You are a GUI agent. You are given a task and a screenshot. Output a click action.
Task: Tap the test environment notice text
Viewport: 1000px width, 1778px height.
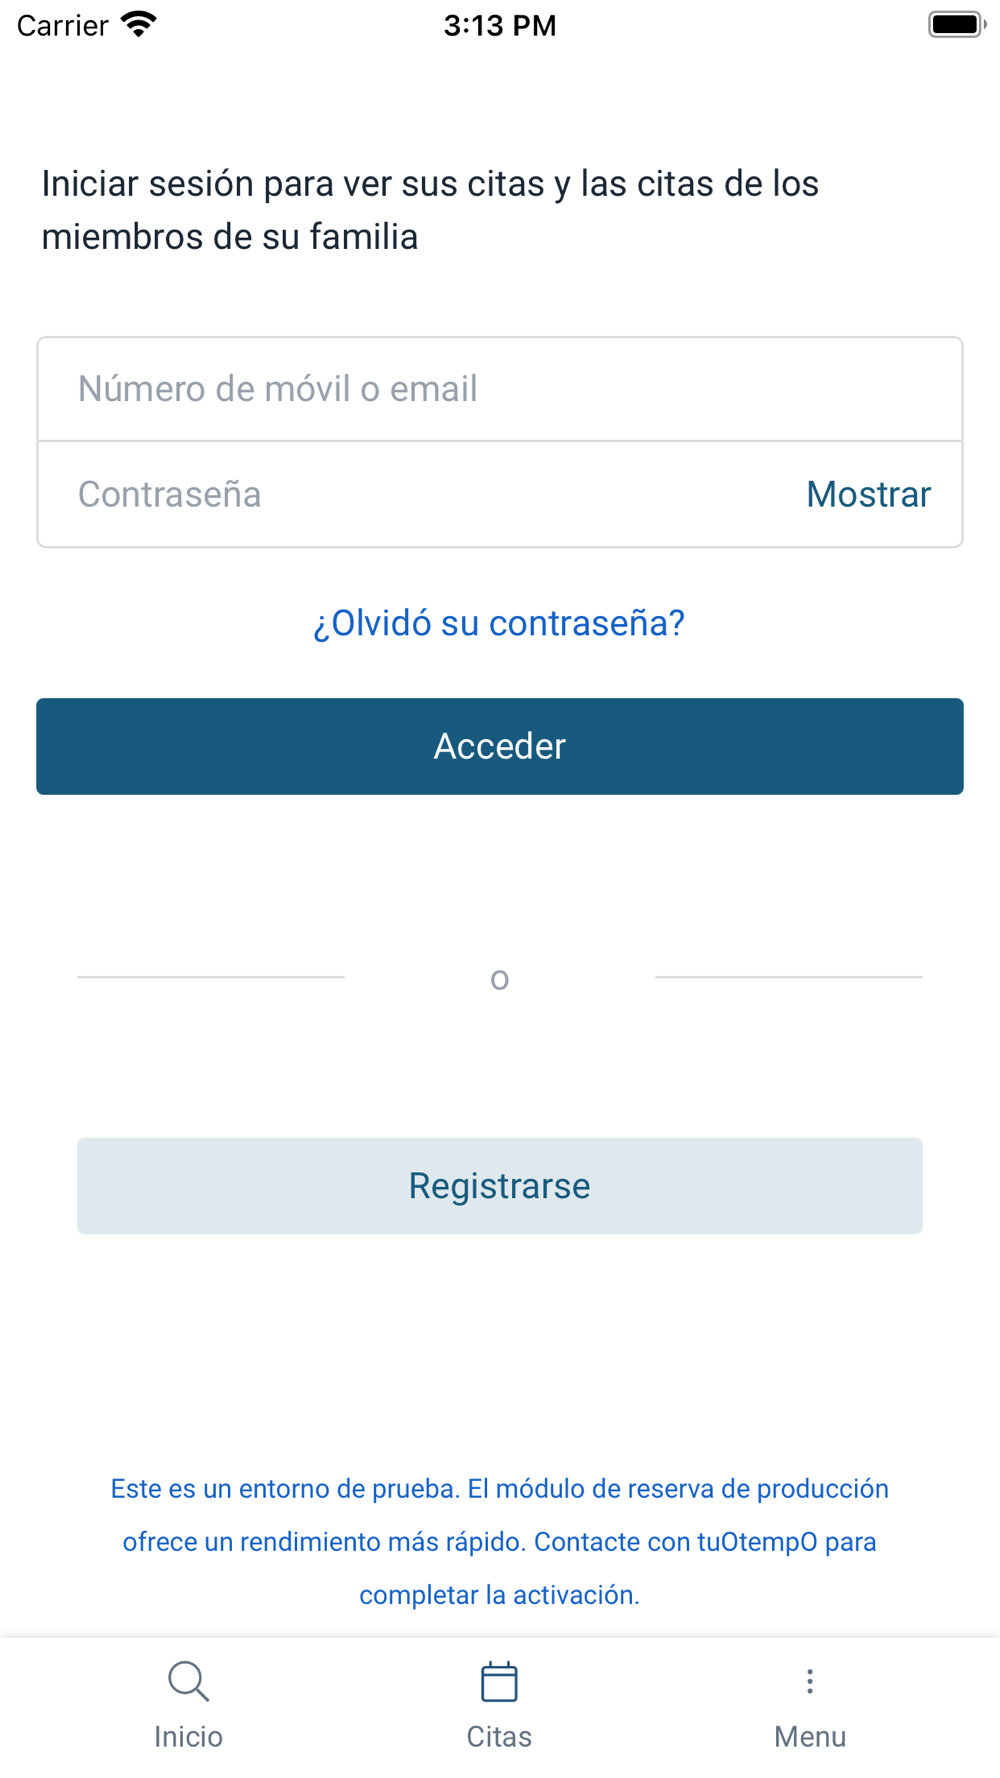(500, 1541)
